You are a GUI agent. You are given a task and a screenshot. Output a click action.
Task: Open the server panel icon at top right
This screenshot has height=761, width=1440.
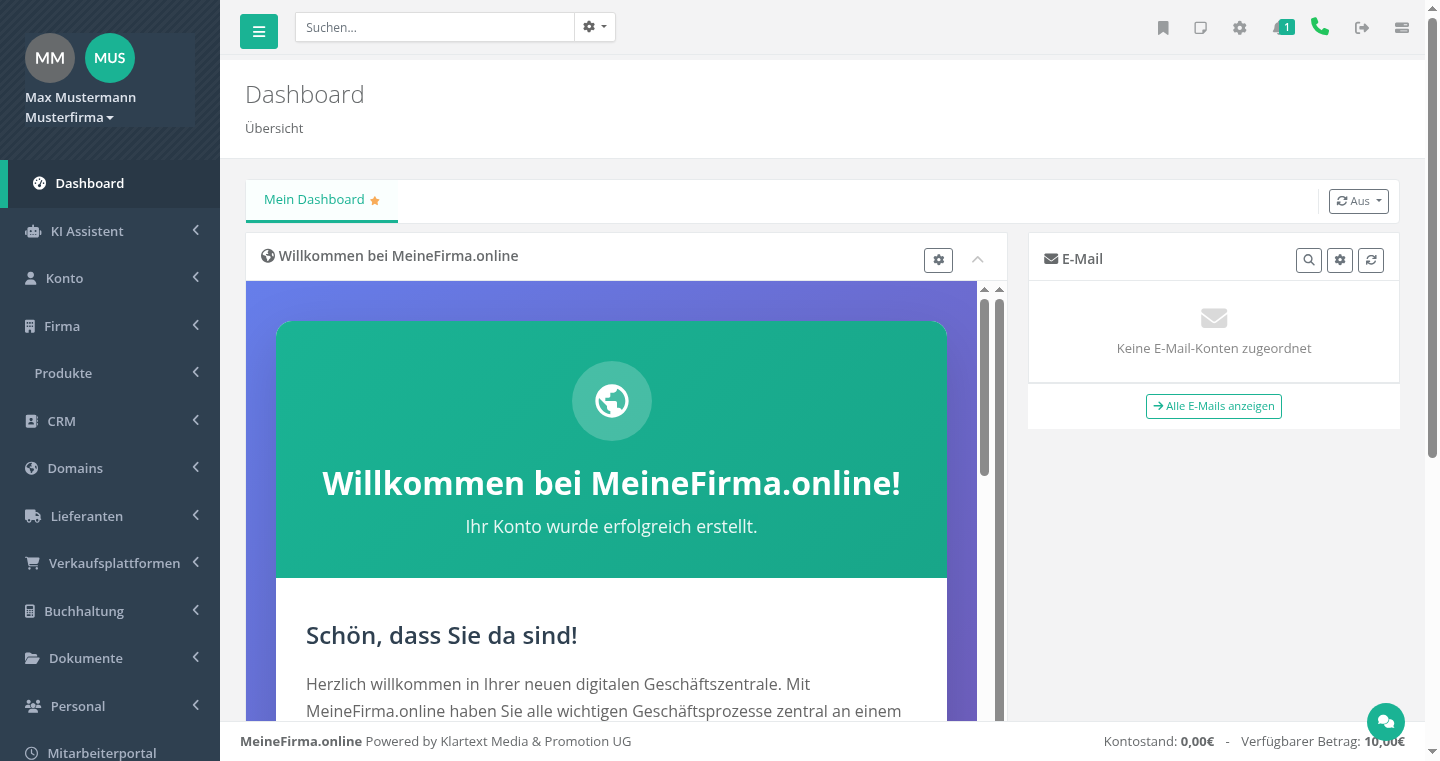click(1402, 28)
